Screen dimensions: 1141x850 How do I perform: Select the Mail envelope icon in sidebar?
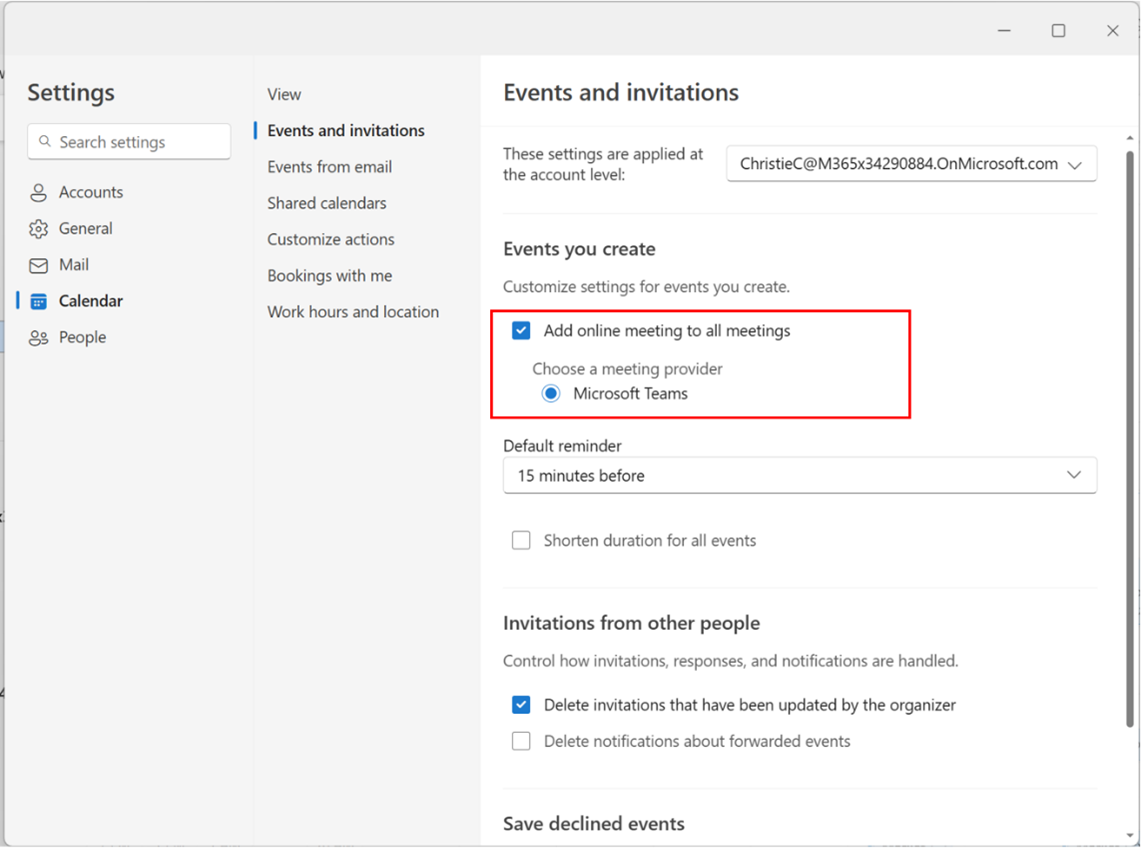click(40, 264)
